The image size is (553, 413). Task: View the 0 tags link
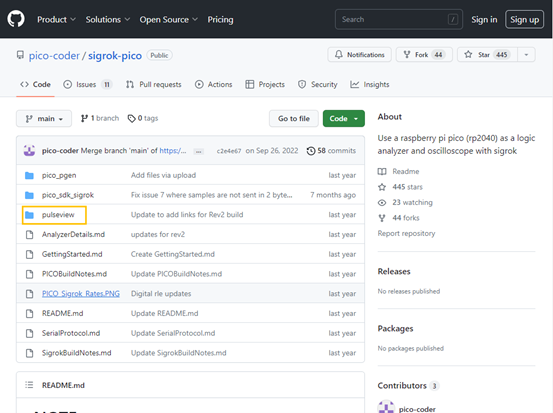pos(143,118)
